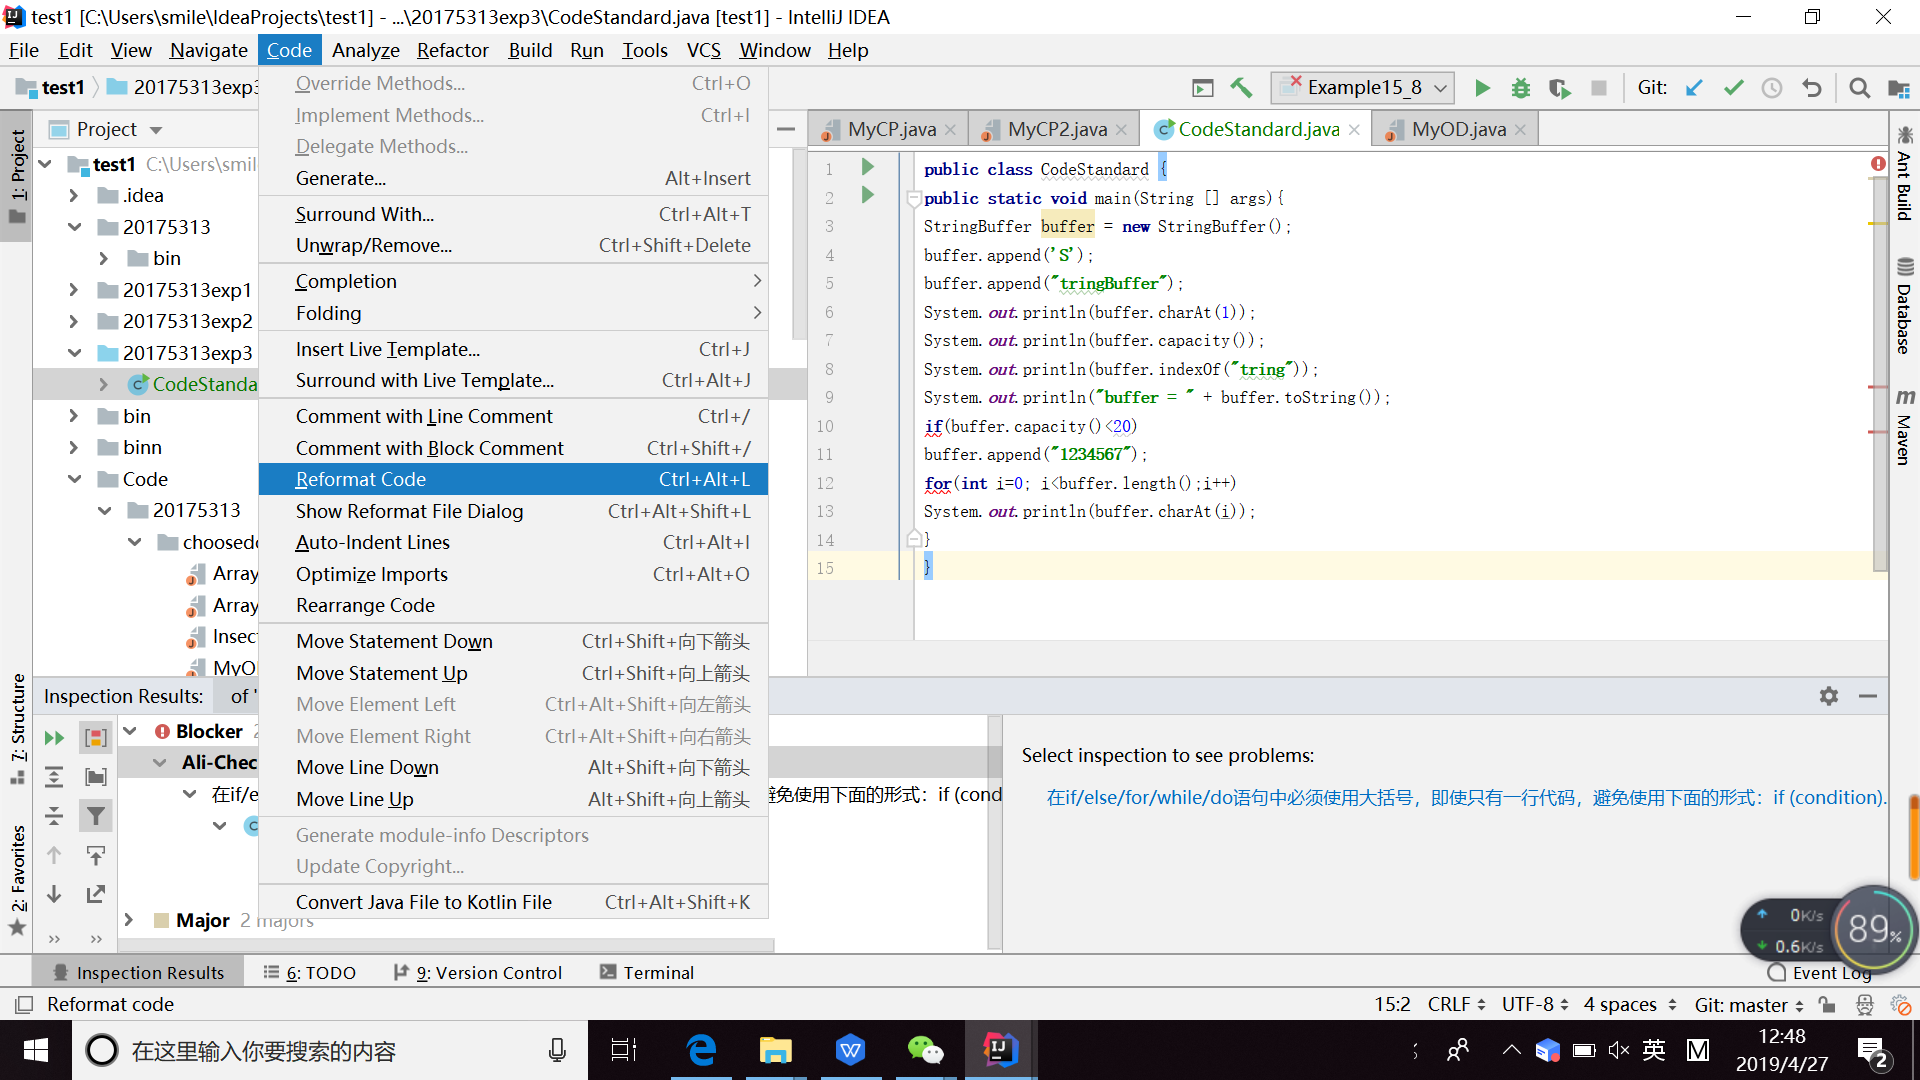Expand the .idea folder
Screen dimensions: 1920x1080
[73, 196]
